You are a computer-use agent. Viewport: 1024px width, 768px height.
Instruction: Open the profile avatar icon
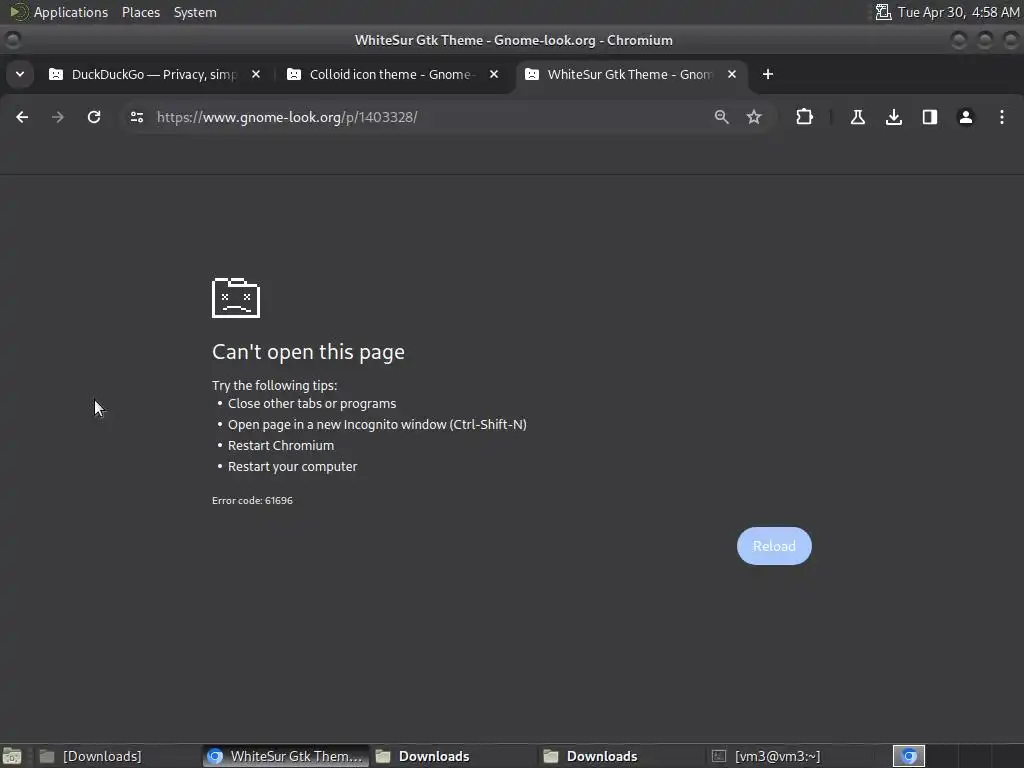click(966, 117)
